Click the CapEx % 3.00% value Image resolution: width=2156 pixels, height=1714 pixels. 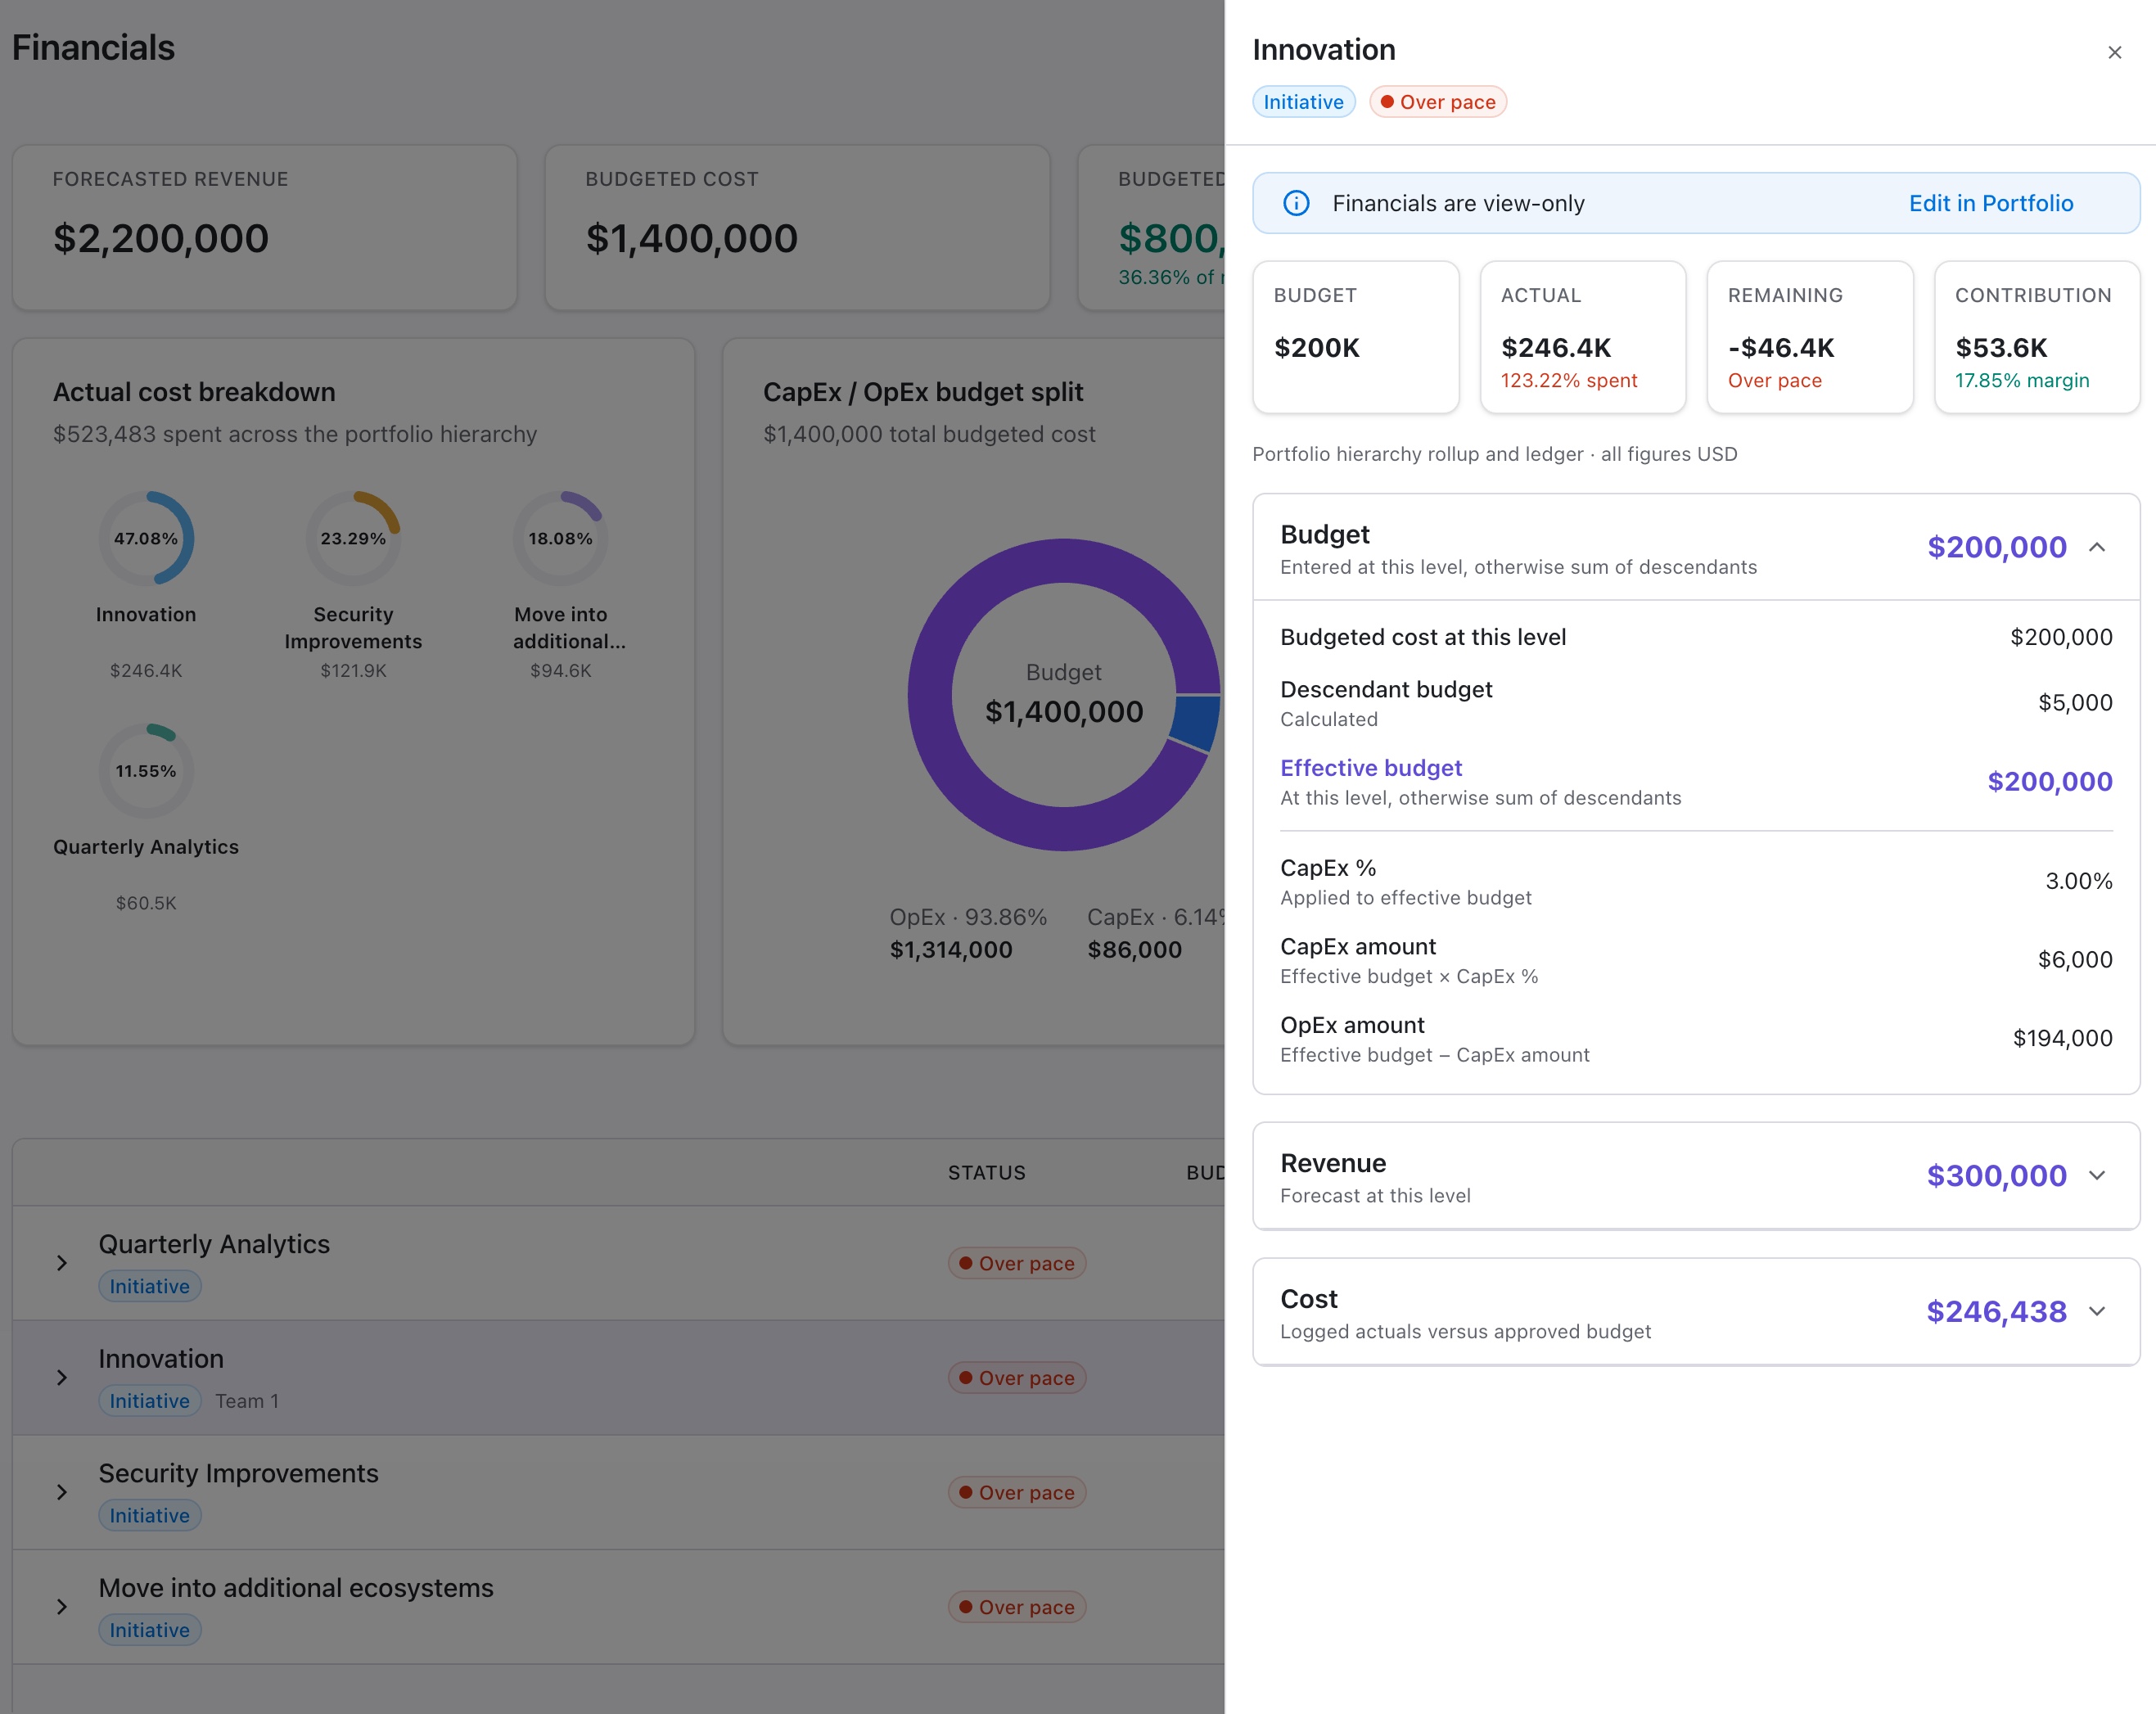pos(2078,881)
